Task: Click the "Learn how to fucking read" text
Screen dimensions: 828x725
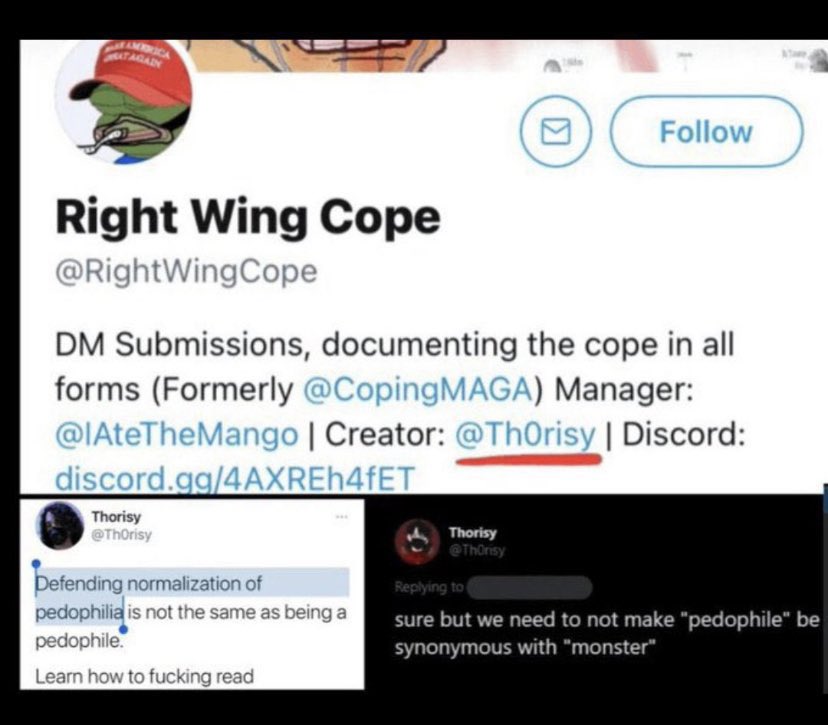Action: 144,676
